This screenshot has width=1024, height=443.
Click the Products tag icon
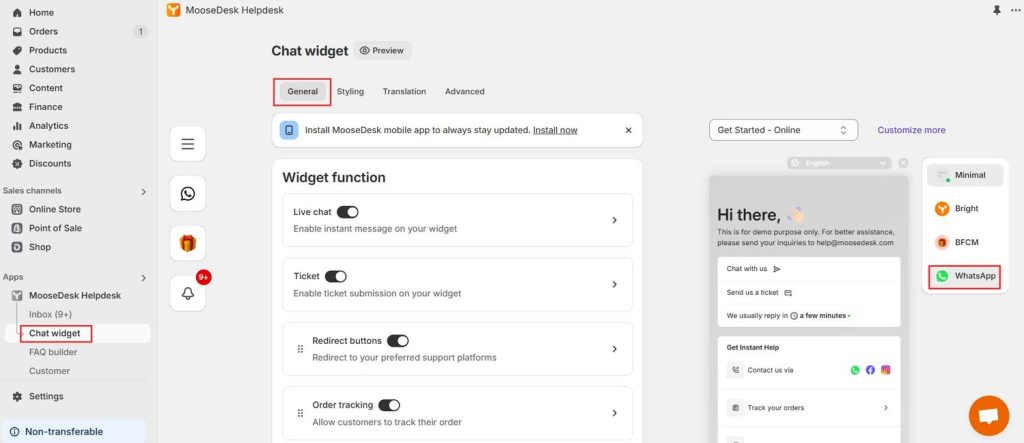point(17,50)
